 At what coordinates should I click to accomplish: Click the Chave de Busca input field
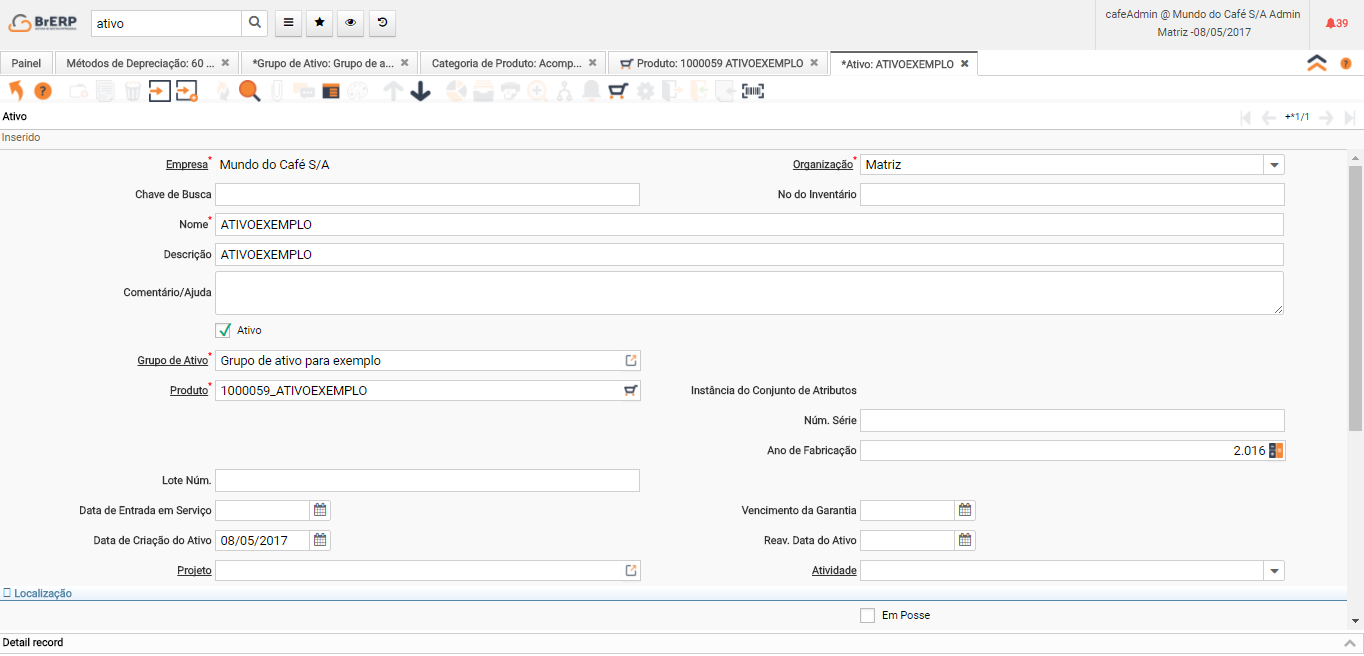[427, 194]
